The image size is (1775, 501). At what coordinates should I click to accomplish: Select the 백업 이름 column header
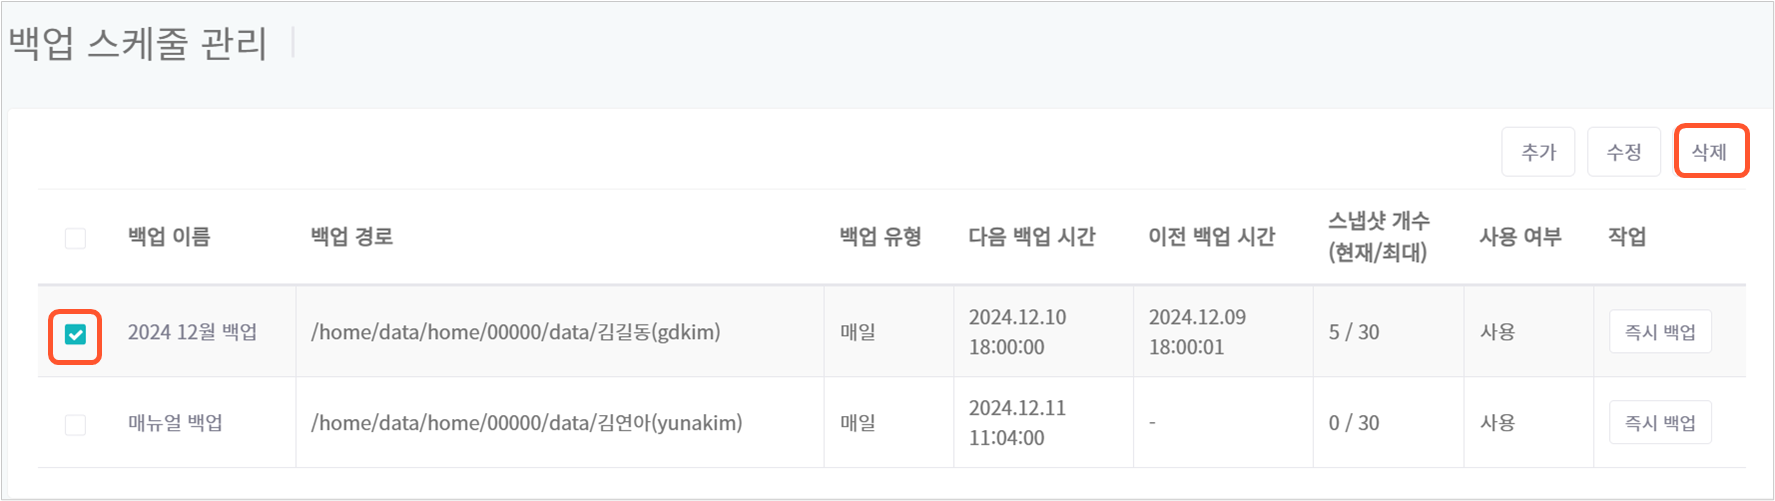169,237
